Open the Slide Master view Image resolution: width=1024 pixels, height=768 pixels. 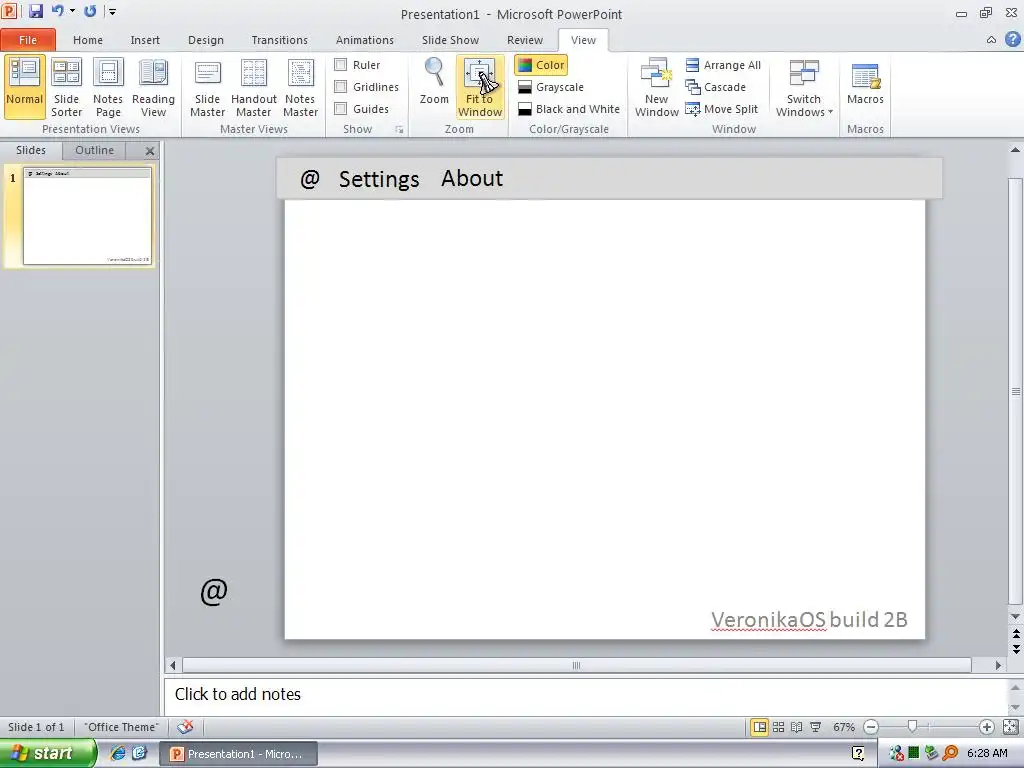click(208, 87)
